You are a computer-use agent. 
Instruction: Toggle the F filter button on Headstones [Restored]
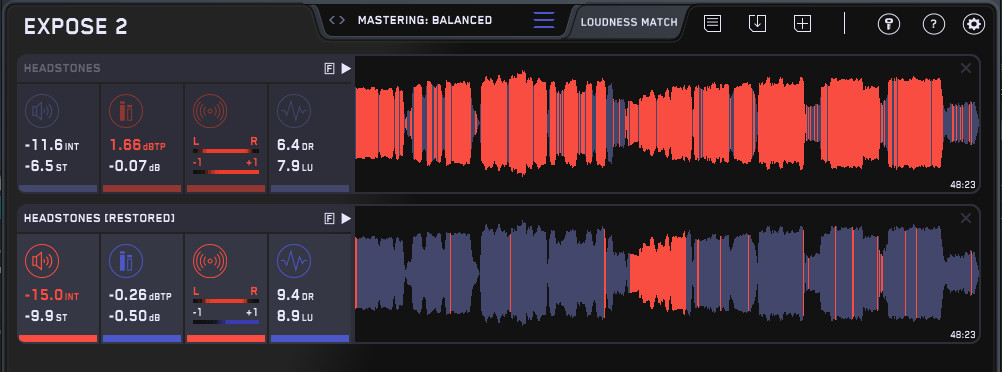[x=330, y=219]
